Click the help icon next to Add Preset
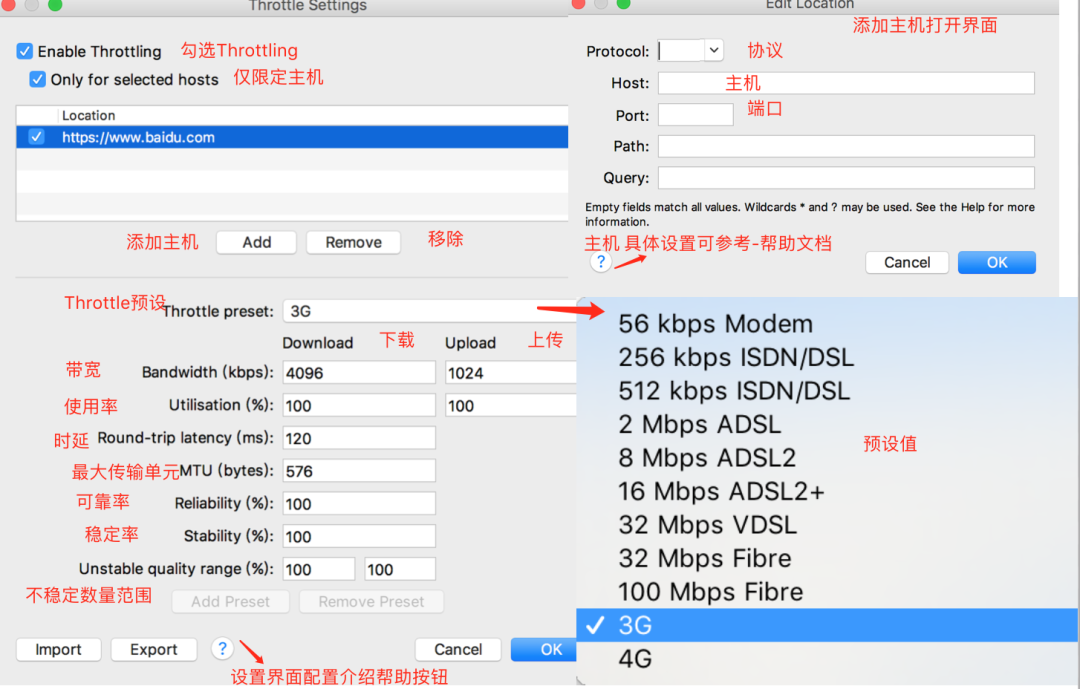This screenshot has width=1080, height=689. pyautogui.click(x=222, y=648)
